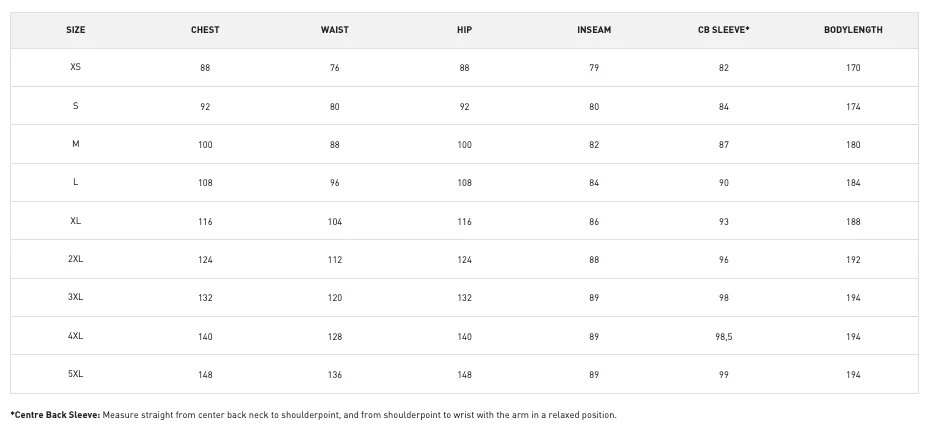Select the 3XL size row label

click(x=76, y=297)
